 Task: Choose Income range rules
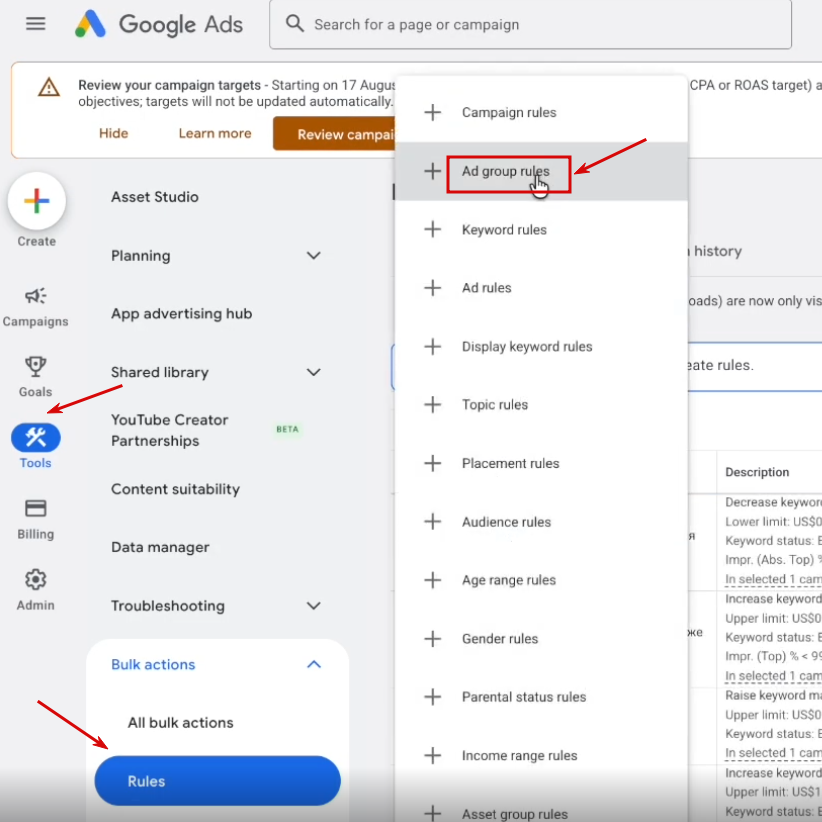519,756
